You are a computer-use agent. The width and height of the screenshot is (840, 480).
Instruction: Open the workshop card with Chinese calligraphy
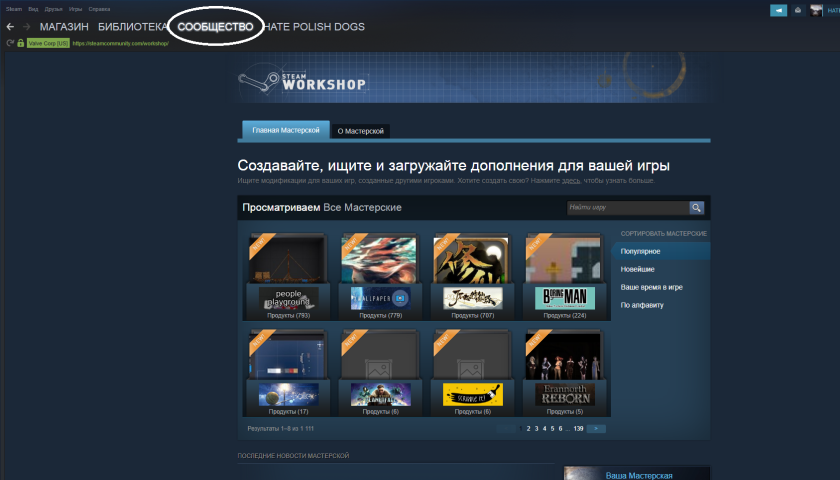tap(472, 276)
